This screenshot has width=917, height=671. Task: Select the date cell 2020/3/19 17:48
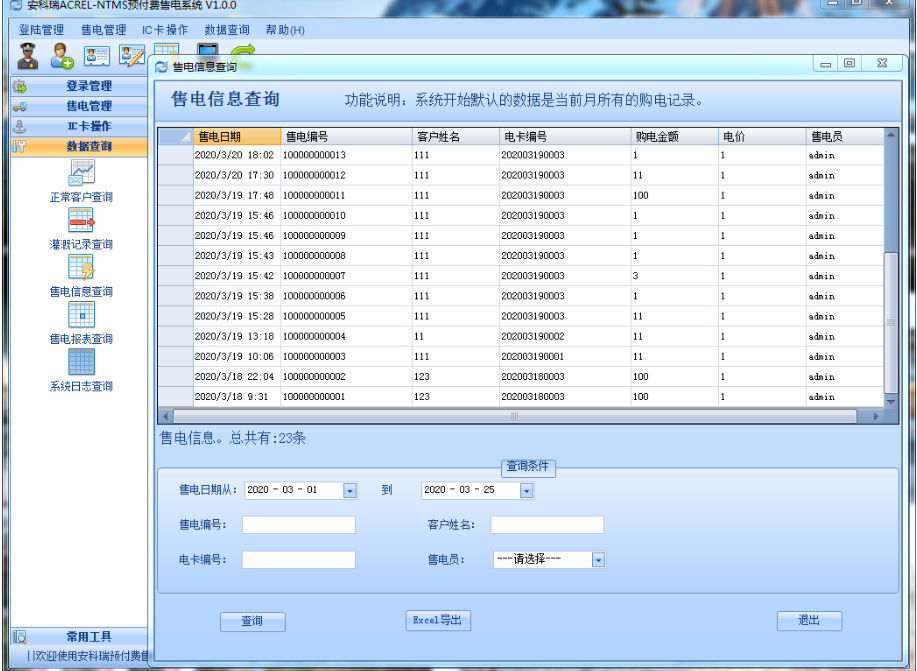coord(237,195)
